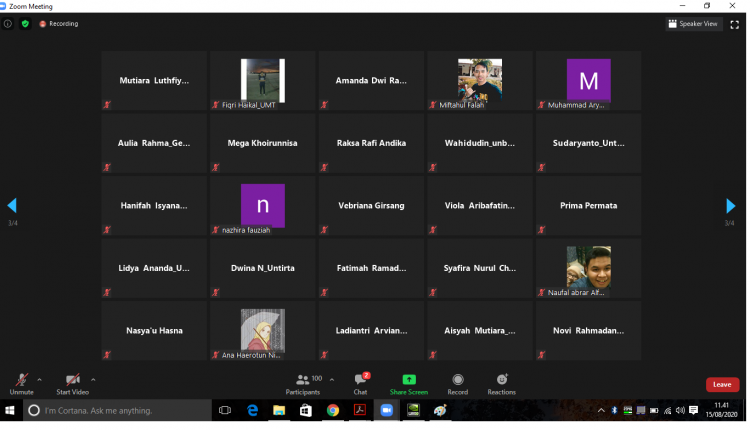Expand audio options arrow next to Unmute
The height and width of the screenshot is (430, 750).
(40, 380)
